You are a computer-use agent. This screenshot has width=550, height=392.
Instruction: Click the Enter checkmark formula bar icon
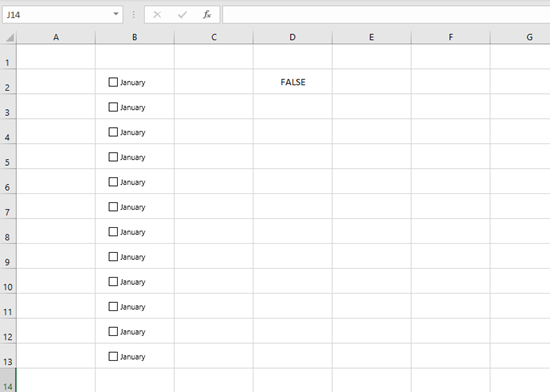(182, 15)
